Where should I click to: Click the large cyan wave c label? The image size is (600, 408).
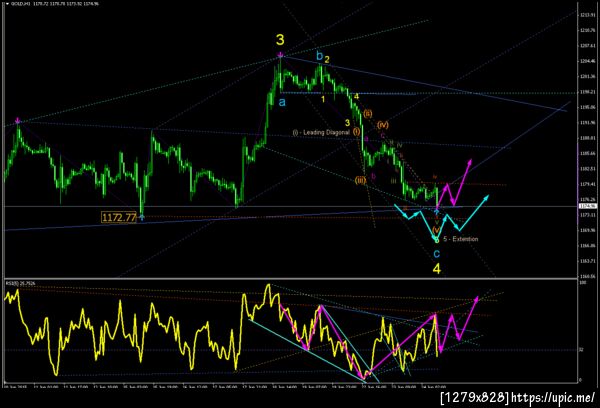pyautogui.click(x=436, y=253)
